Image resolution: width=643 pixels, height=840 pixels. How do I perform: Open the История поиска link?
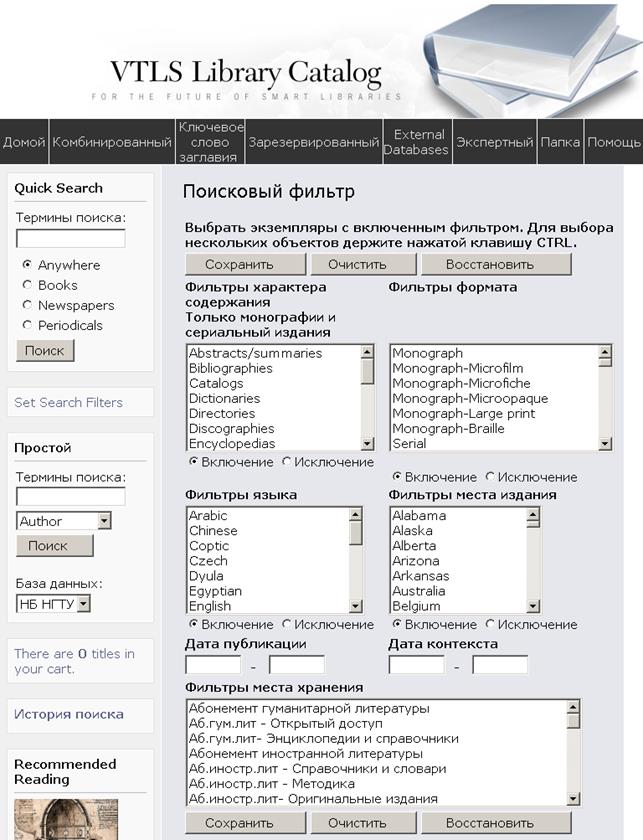(68, 714)
